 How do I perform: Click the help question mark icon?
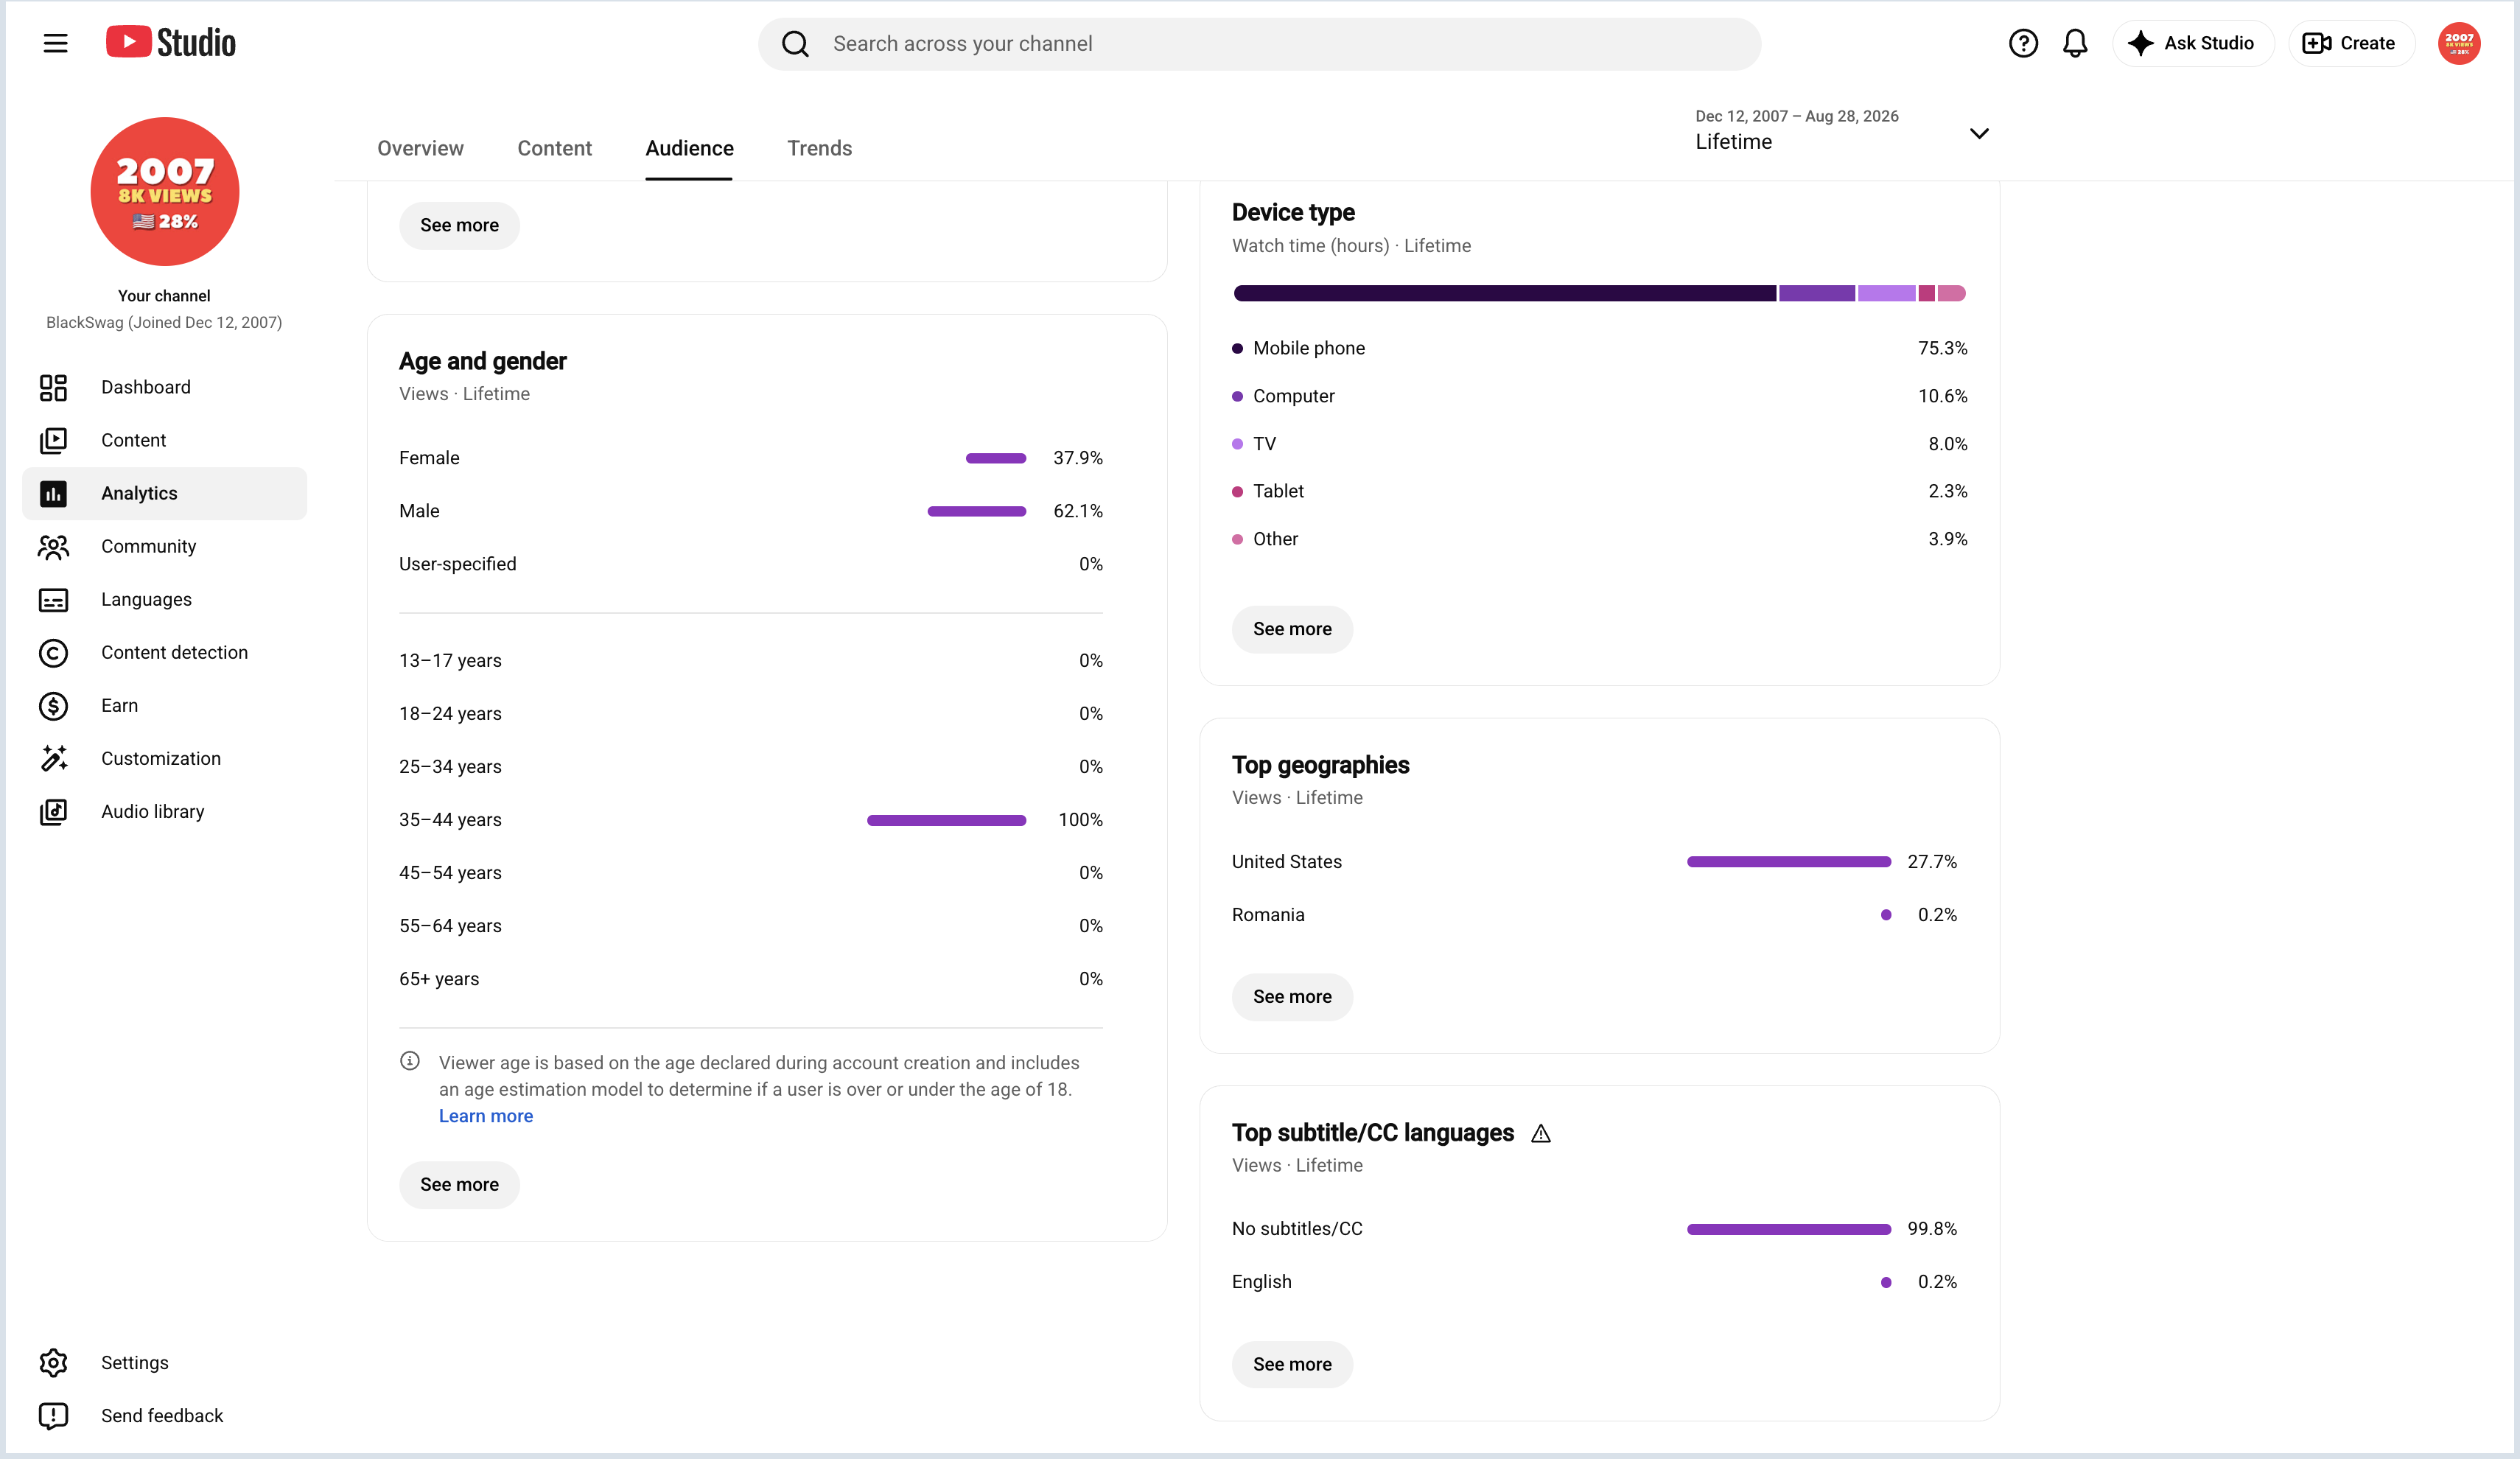pyautogui.click(x=2023, y=43)
